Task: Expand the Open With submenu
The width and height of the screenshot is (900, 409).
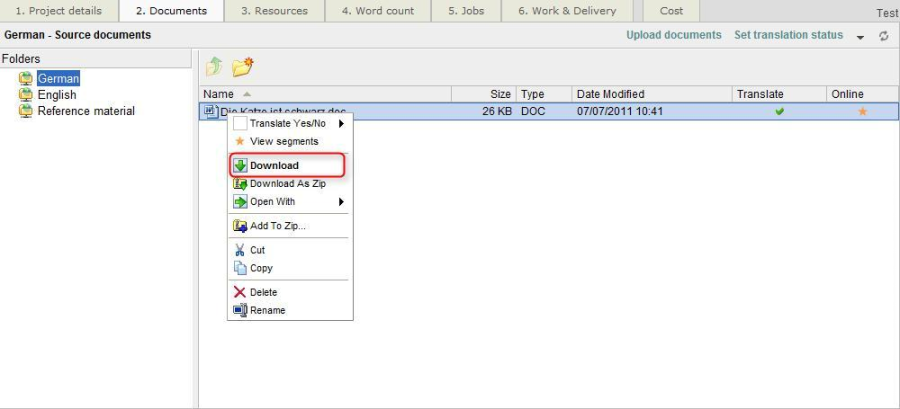Action: tap(342, 202)
